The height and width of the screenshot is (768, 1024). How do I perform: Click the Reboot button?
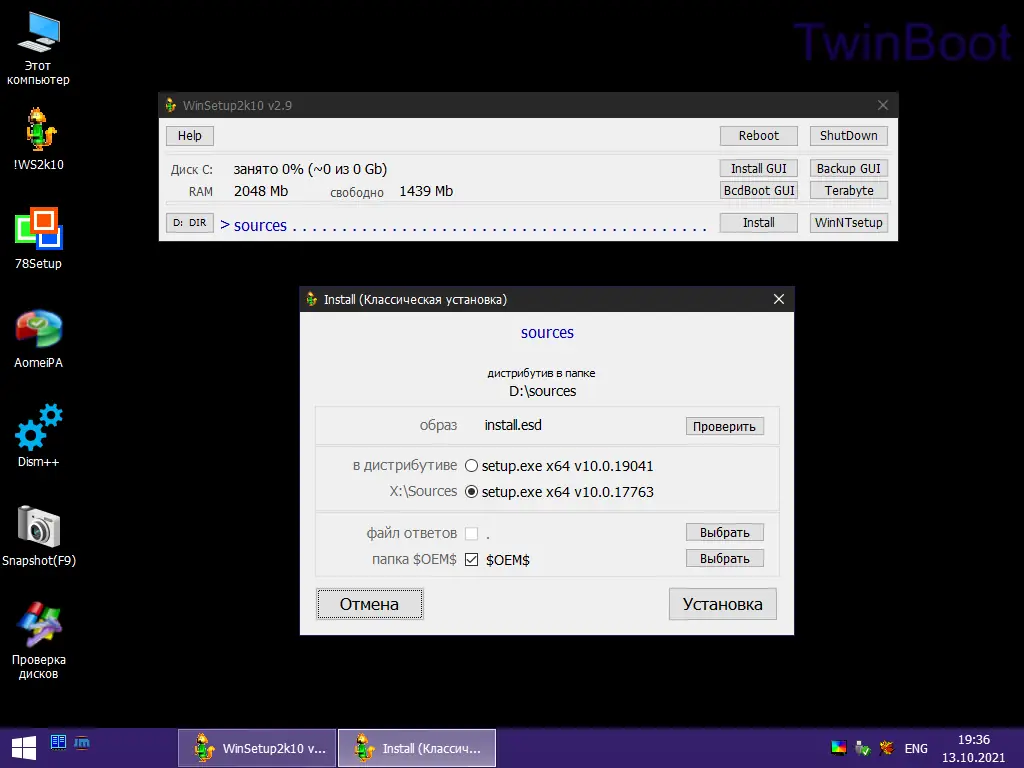758,135
